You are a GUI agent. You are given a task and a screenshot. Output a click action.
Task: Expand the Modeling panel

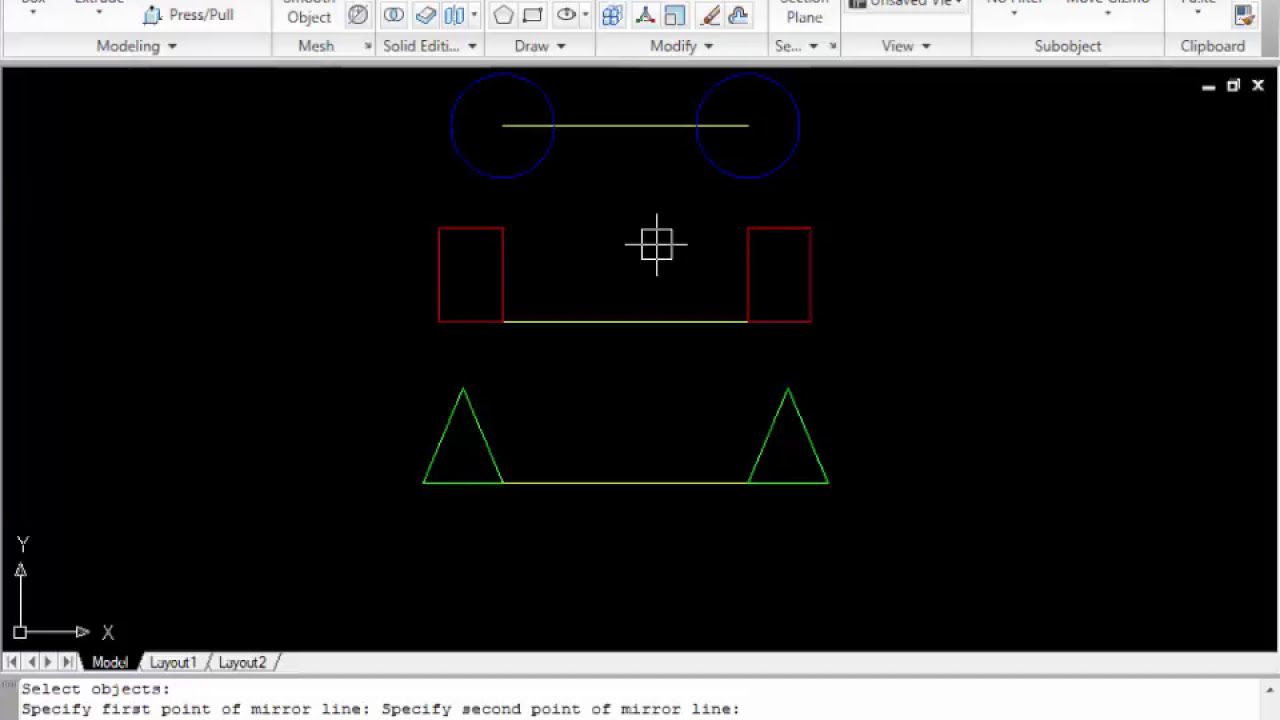[x=136, y=46]
